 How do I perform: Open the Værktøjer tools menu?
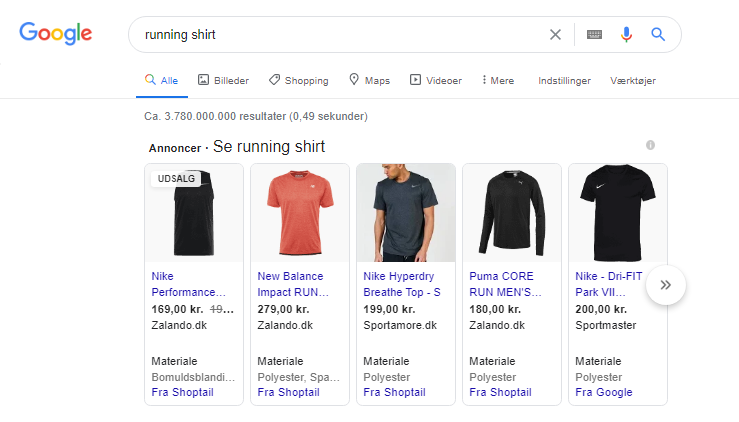pos(633,81)
